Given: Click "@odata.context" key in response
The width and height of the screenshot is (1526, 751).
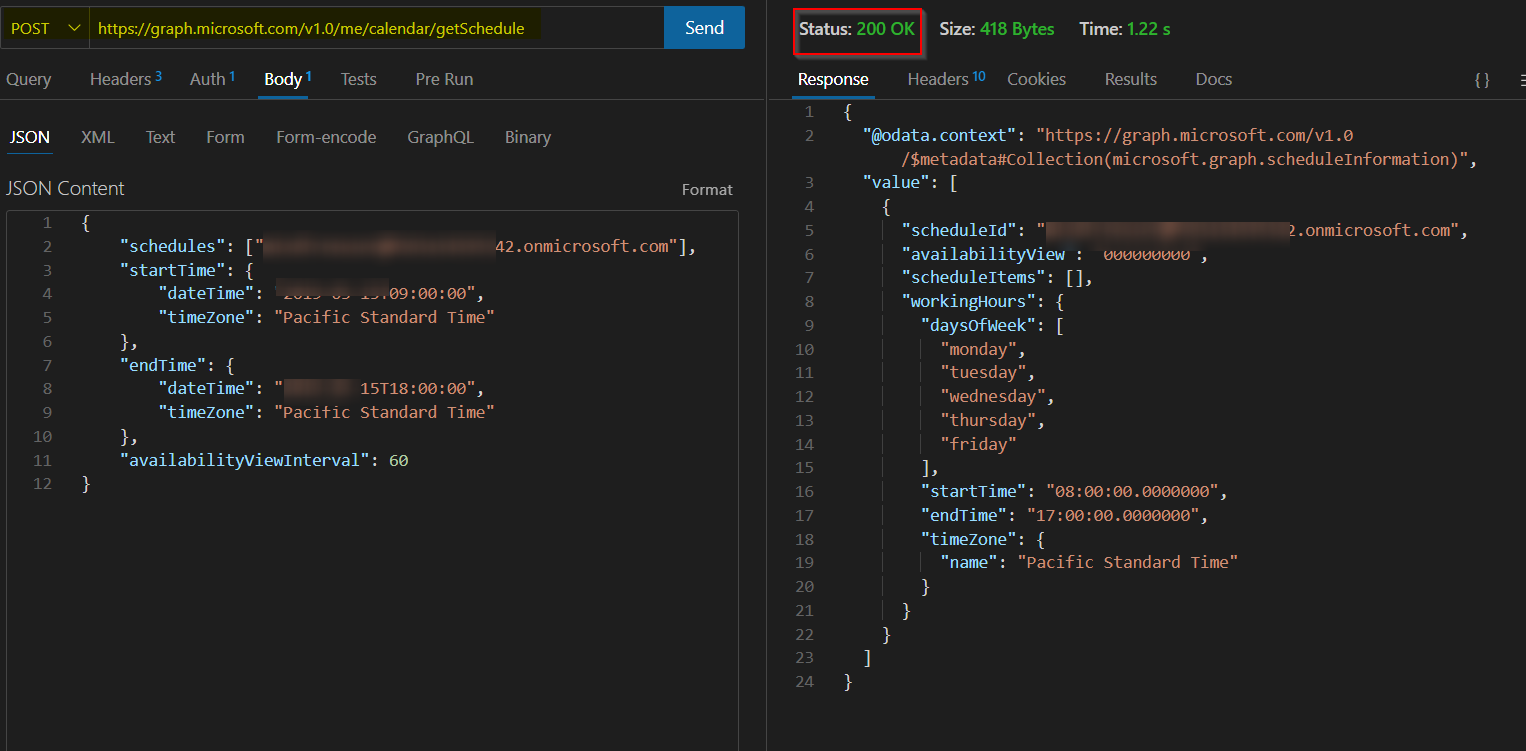Looking at the screenshot, I should (x=940, y=135).
